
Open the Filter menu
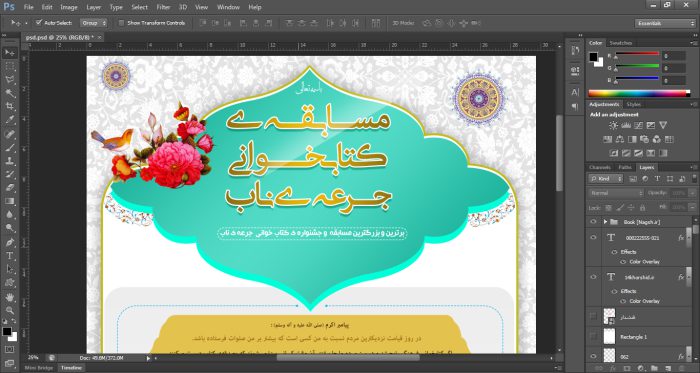click(x=163, y=7)
